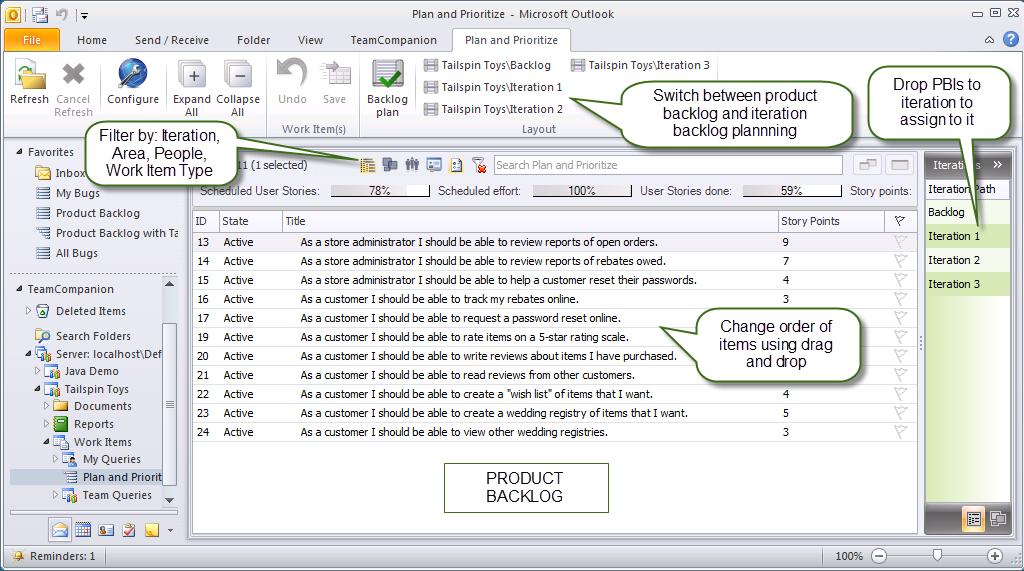1024x571 pixels.
Task: Expand the Team Queries node
Action: click(56, 495)
